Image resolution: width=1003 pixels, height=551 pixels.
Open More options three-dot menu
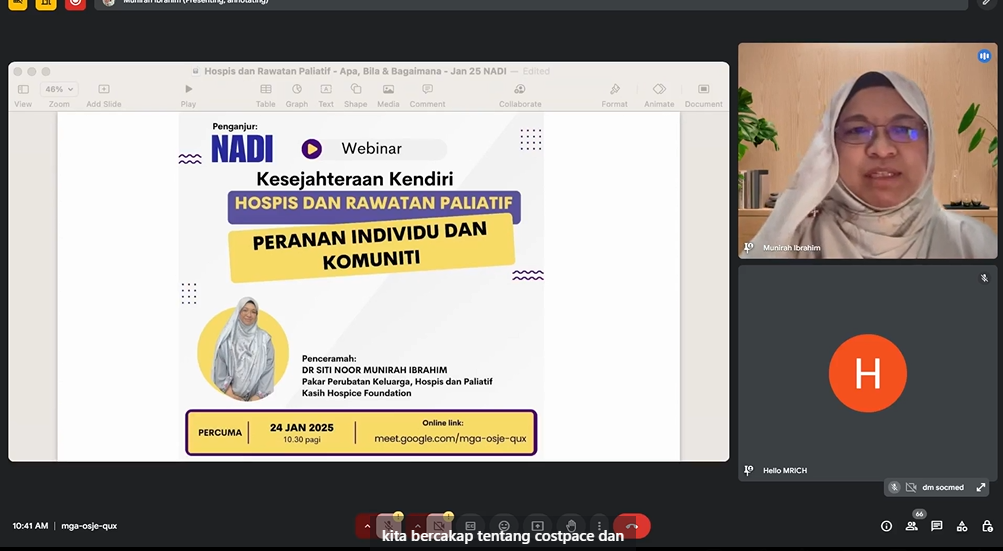click(x=599, y=526)
